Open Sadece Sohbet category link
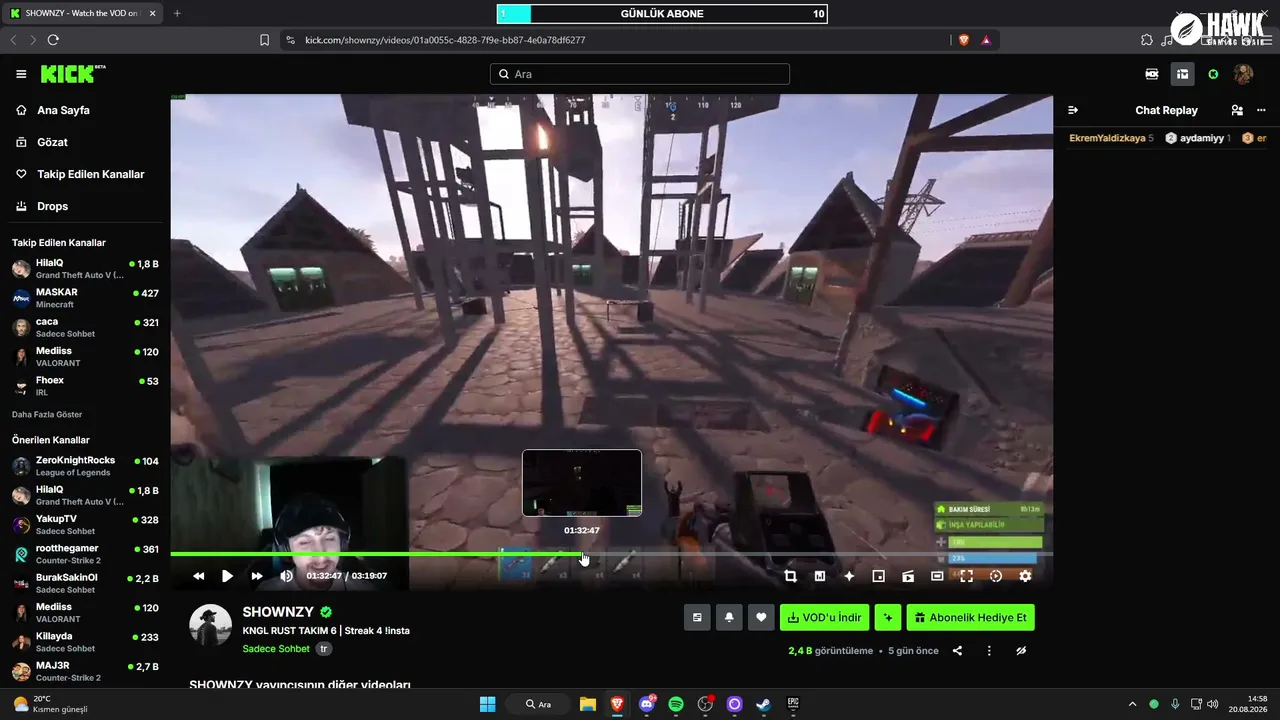The height and width of the screenshot is (720, 1280). coord(276,649)
